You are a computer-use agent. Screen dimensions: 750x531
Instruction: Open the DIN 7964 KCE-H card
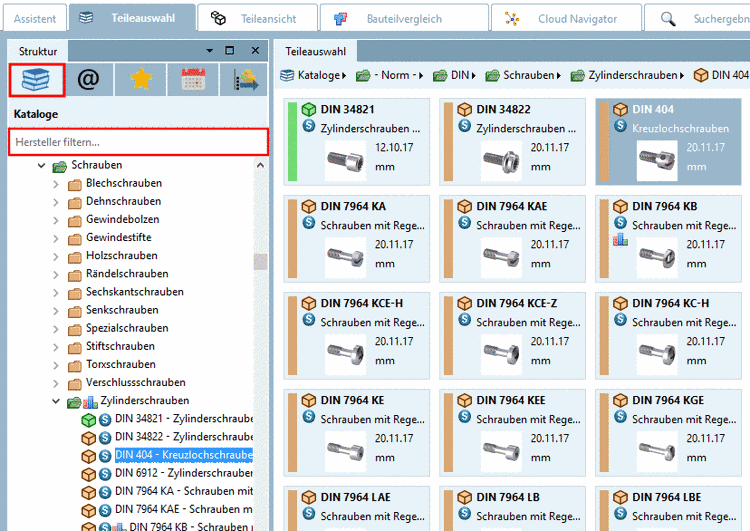357,336
